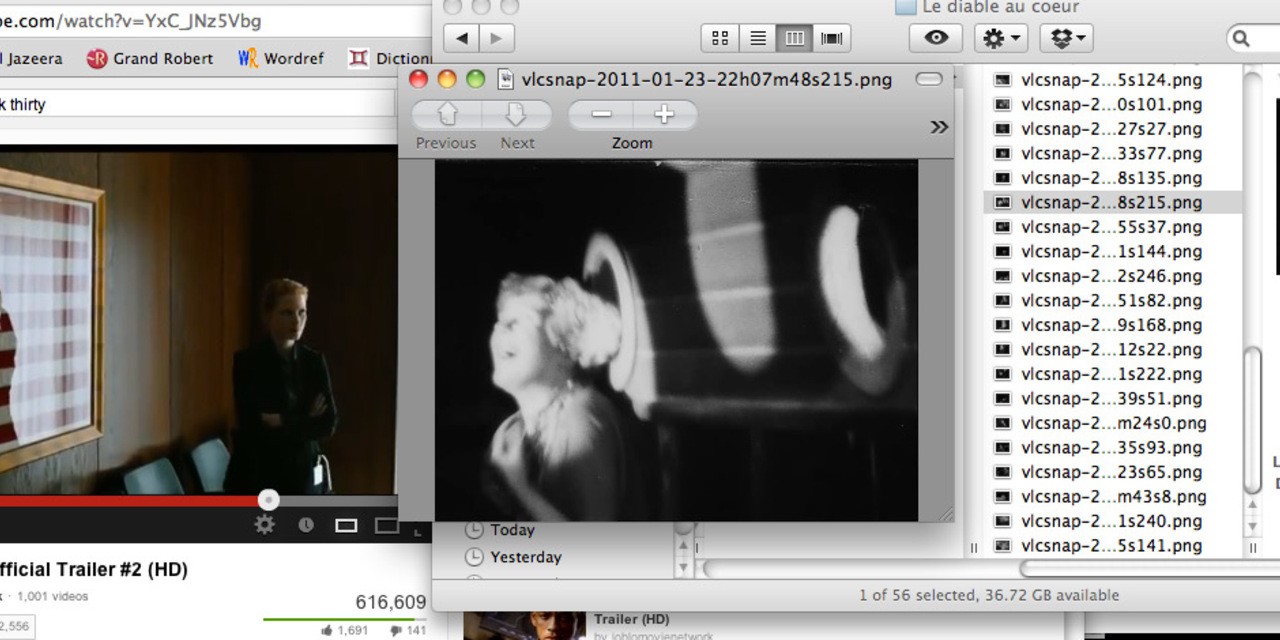Click the Finder file list scrollbar thumb
1280x640 pixels.
1253,420
